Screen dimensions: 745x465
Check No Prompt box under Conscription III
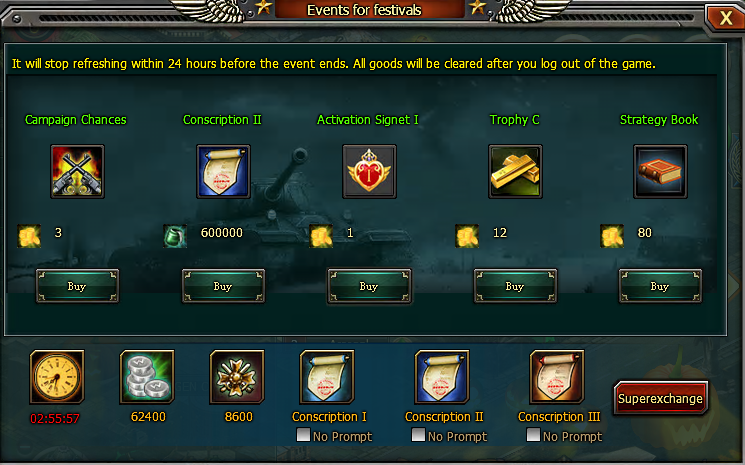(x=533, y=435)
